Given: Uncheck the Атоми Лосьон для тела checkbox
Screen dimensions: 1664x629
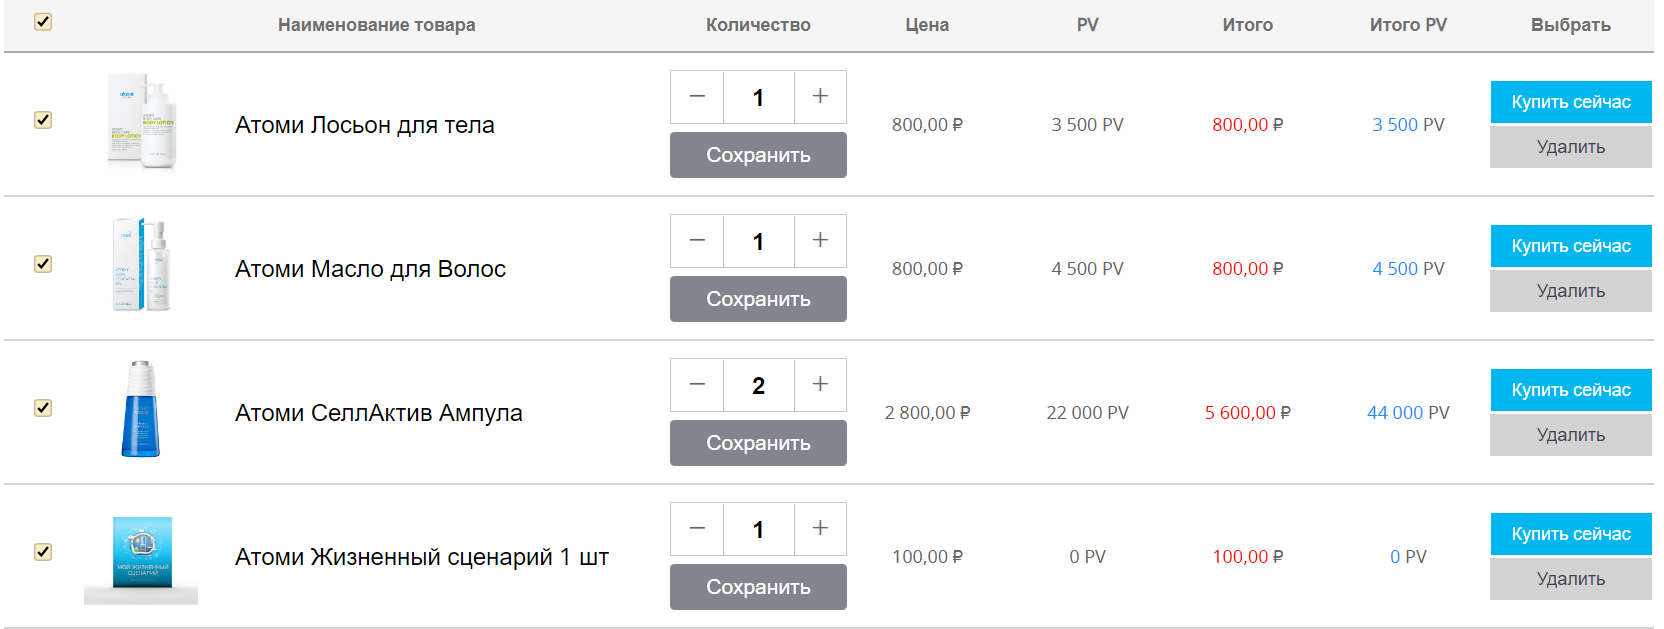Looking at the screenshot, I should [43, 120].
